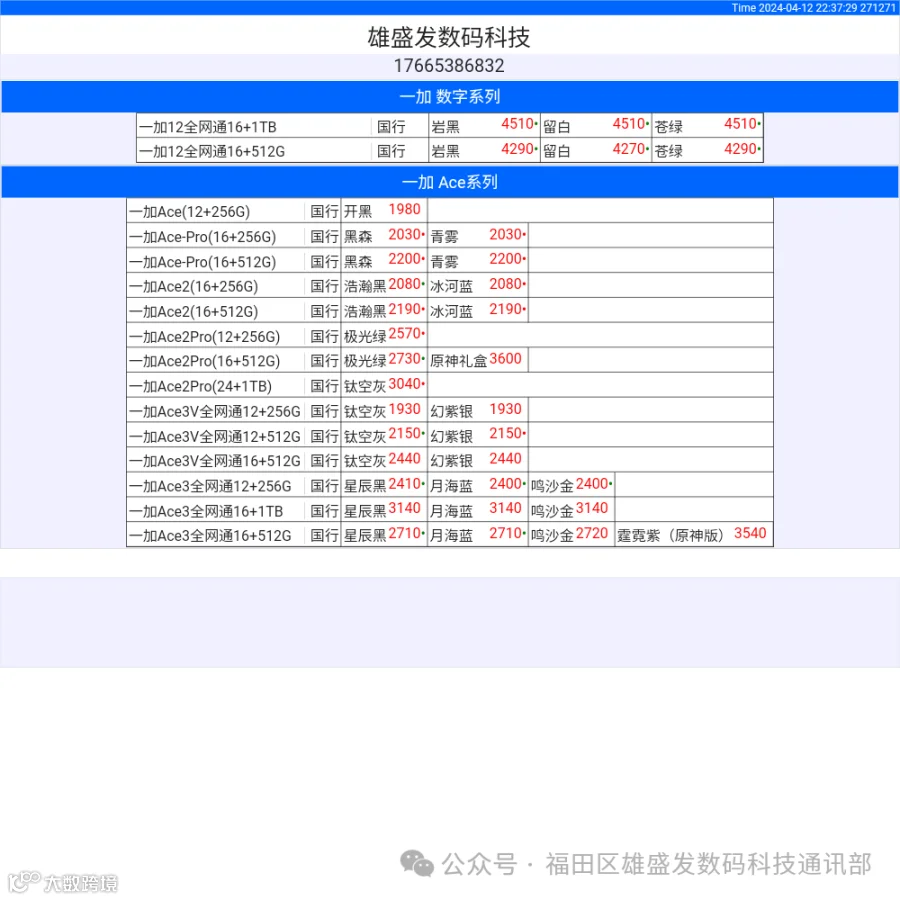Screen dimensions: 900x900
Task: Select the 一加Ace2(16+512G) model name
Action: tap(193, 312)
